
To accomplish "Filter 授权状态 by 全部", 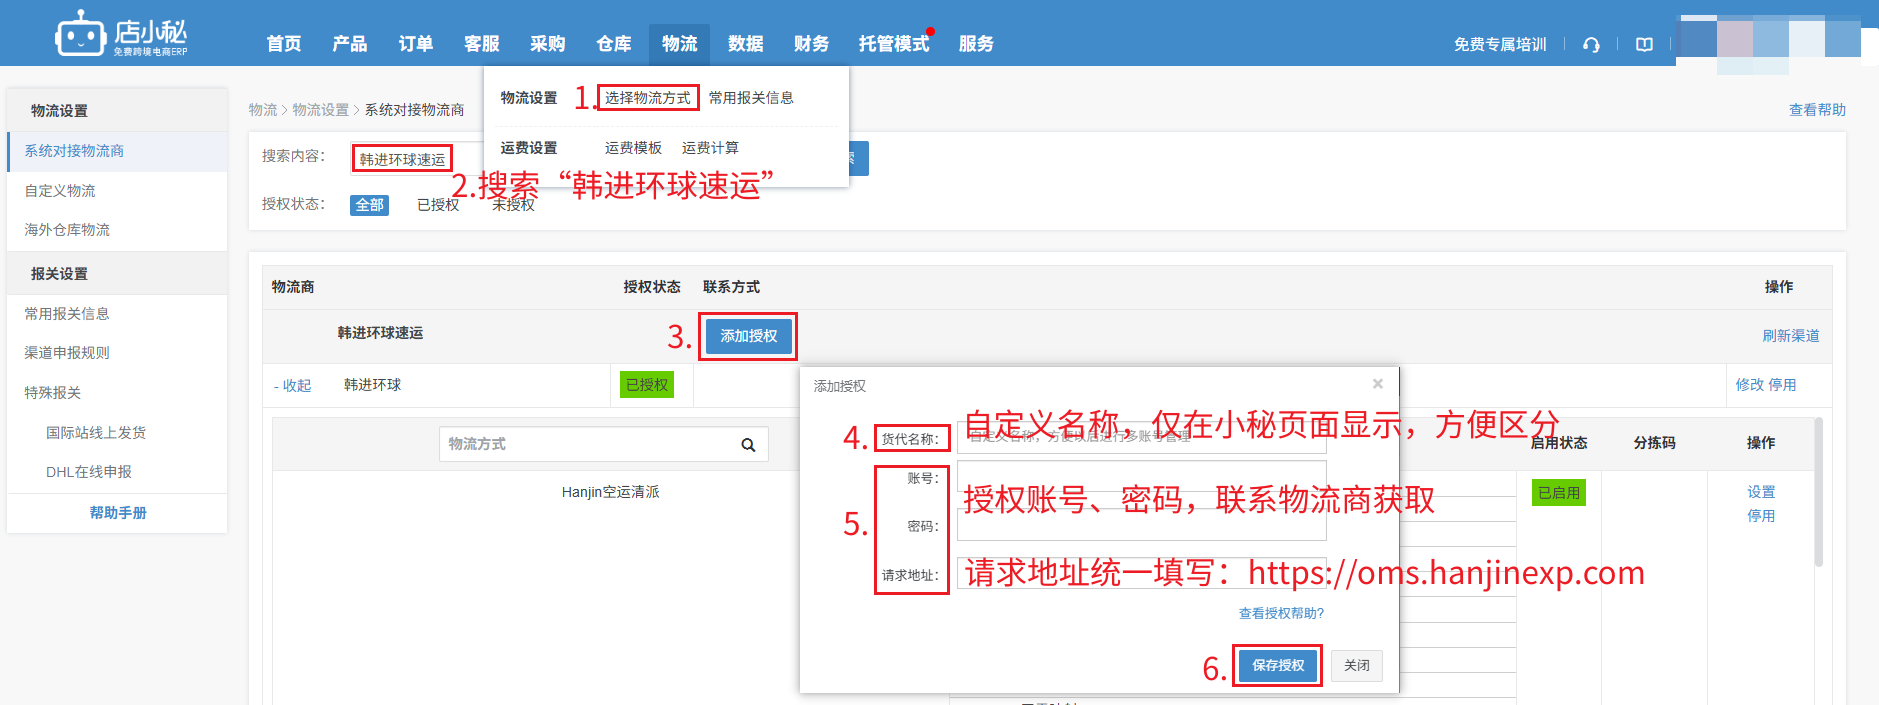I will 369,205.
